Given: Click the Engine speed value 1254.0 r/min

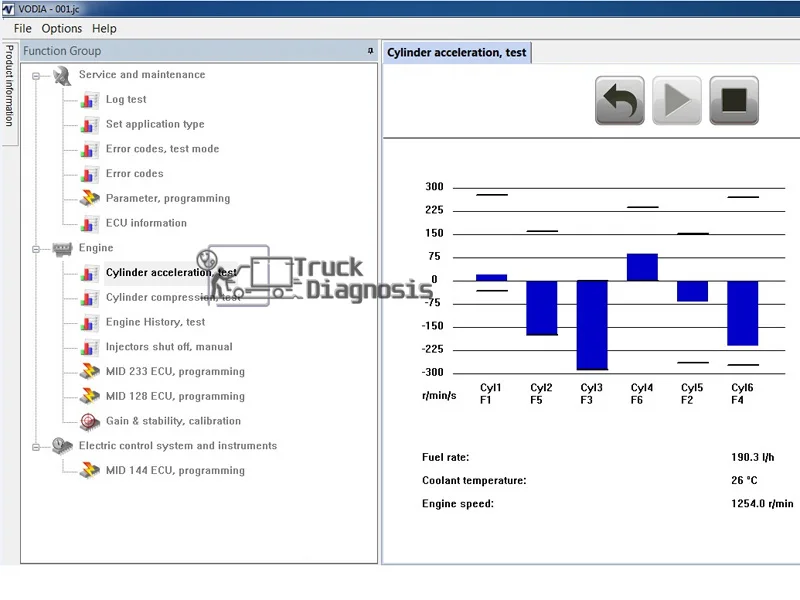Looking at the screenshot, I should click(x=762, y=504).
